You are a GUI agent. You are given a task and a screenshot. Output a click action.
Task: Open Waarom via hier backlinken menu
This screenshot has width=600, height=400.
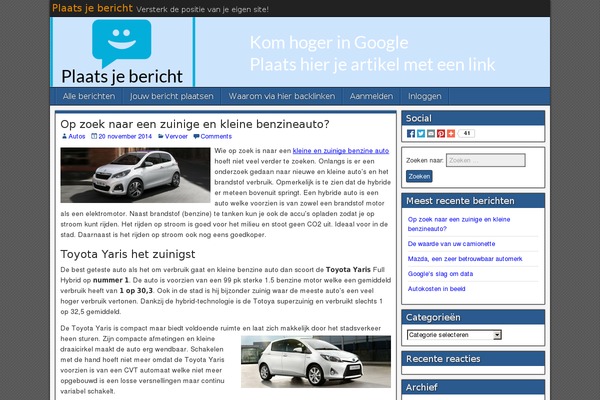(x=282, y=96)
